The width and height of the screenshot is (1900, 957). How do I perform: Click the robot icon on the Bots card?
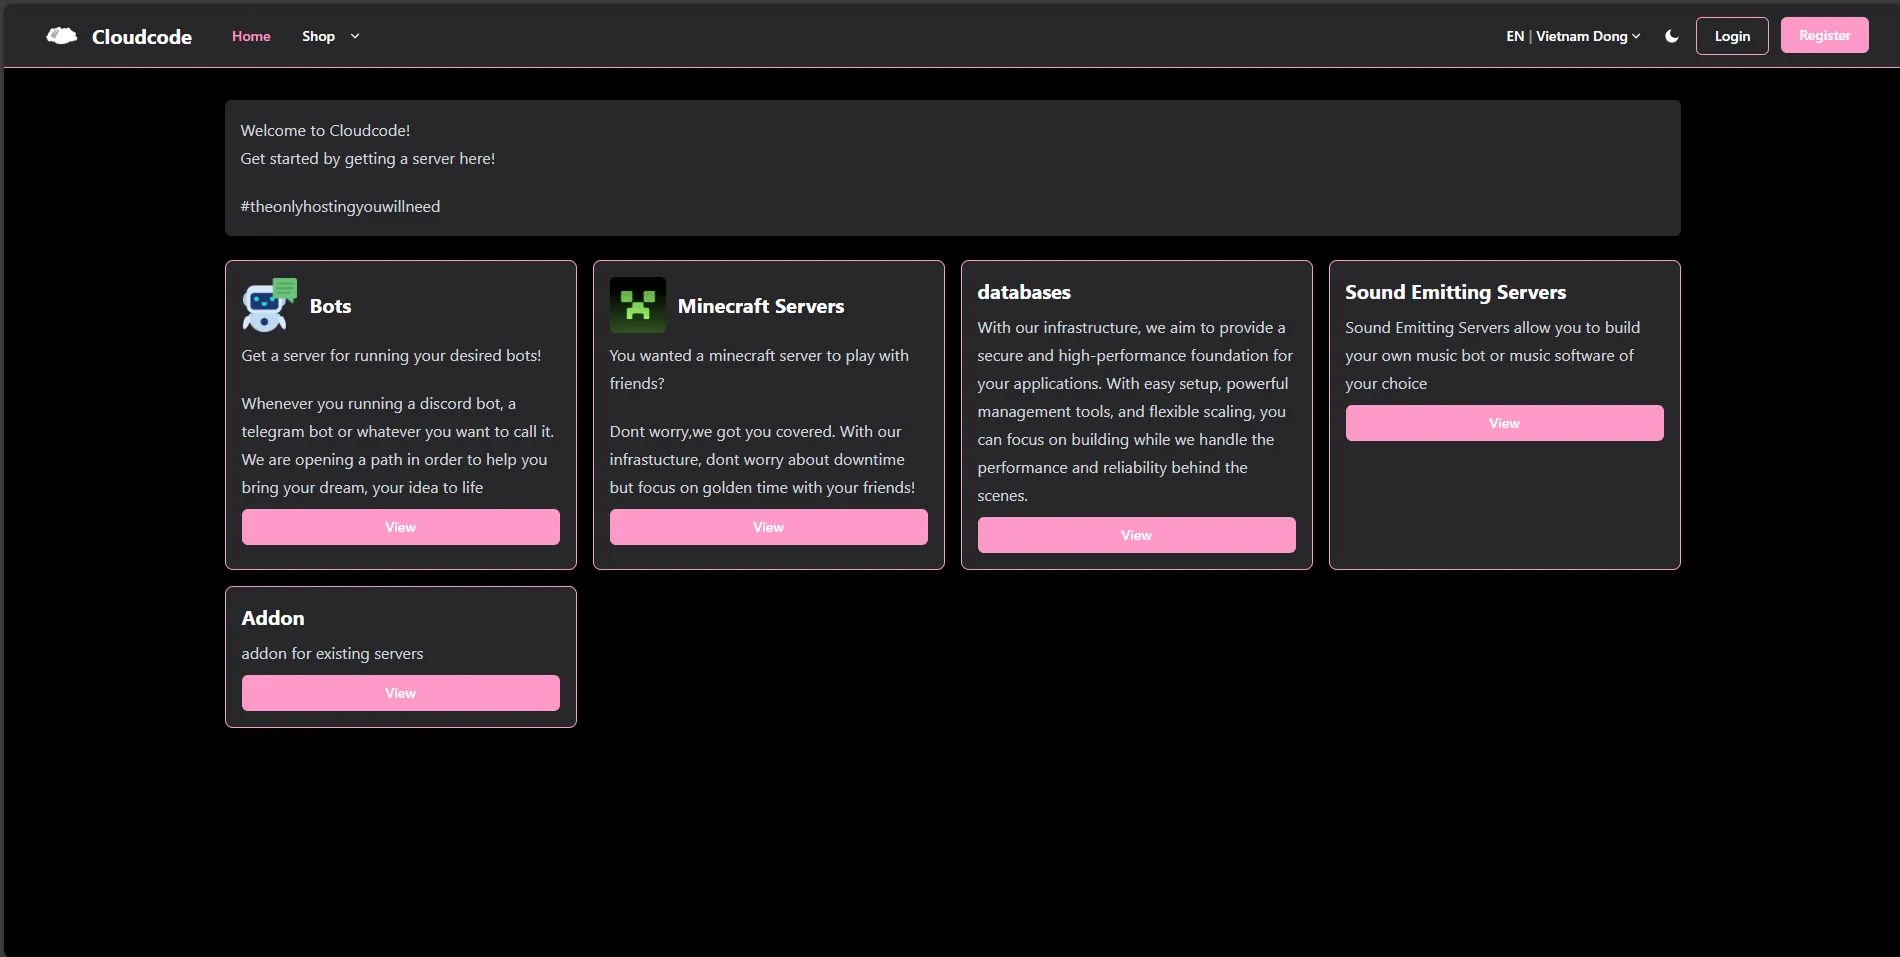[267, 305]
